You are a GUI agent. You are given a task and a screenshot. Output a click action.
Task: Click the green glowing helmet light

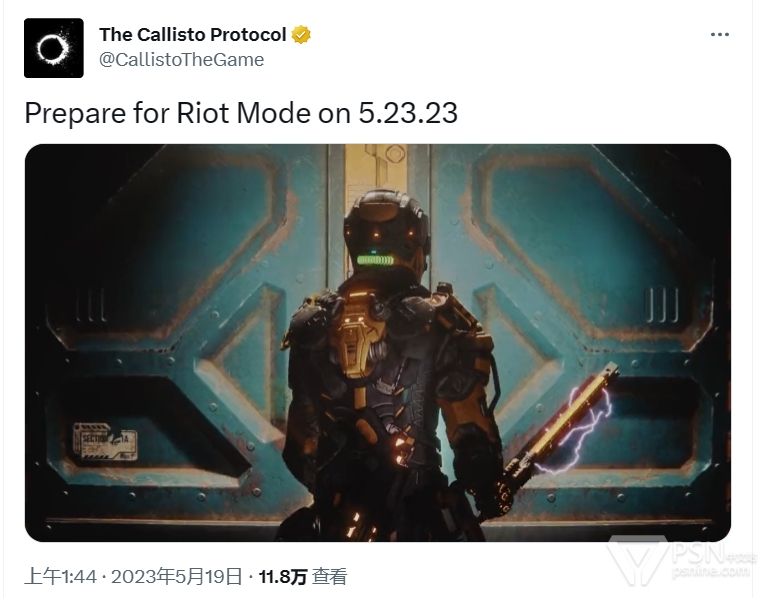point(375,260)
